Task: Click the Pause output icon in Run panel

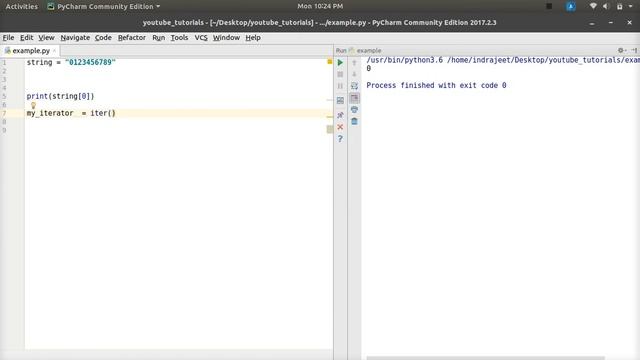Action: [x=340, y=86]
